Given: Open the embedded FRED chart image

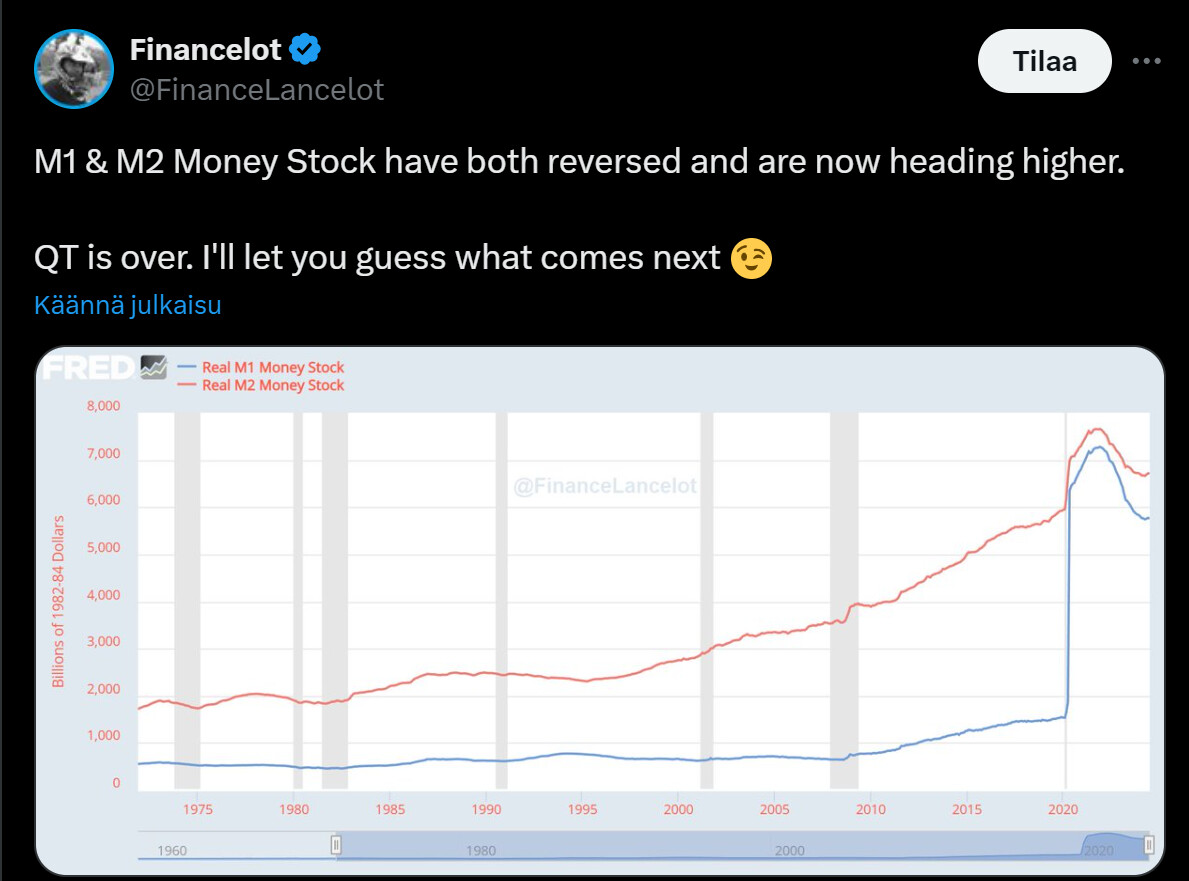Looking at the screenshot, I should [599, 611].
